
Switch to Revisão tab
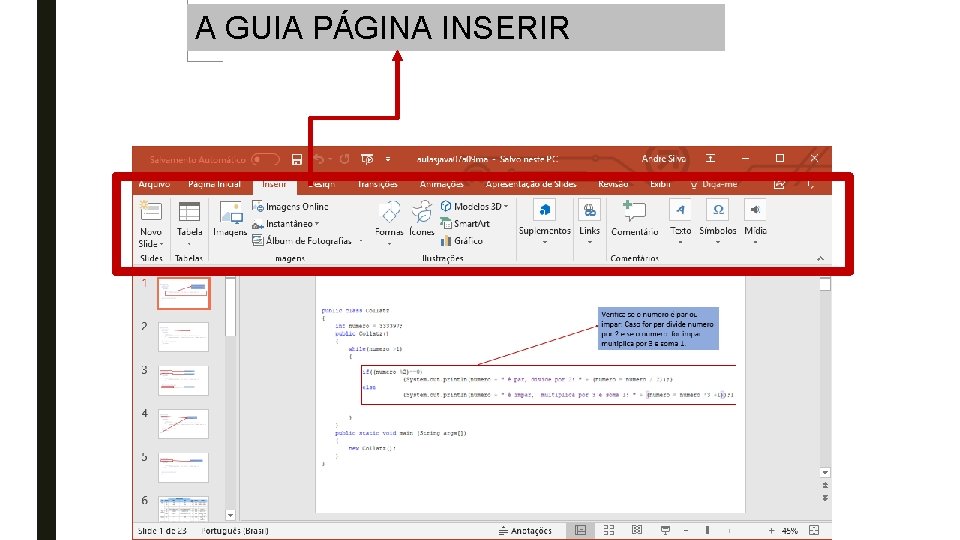point(613,184)
